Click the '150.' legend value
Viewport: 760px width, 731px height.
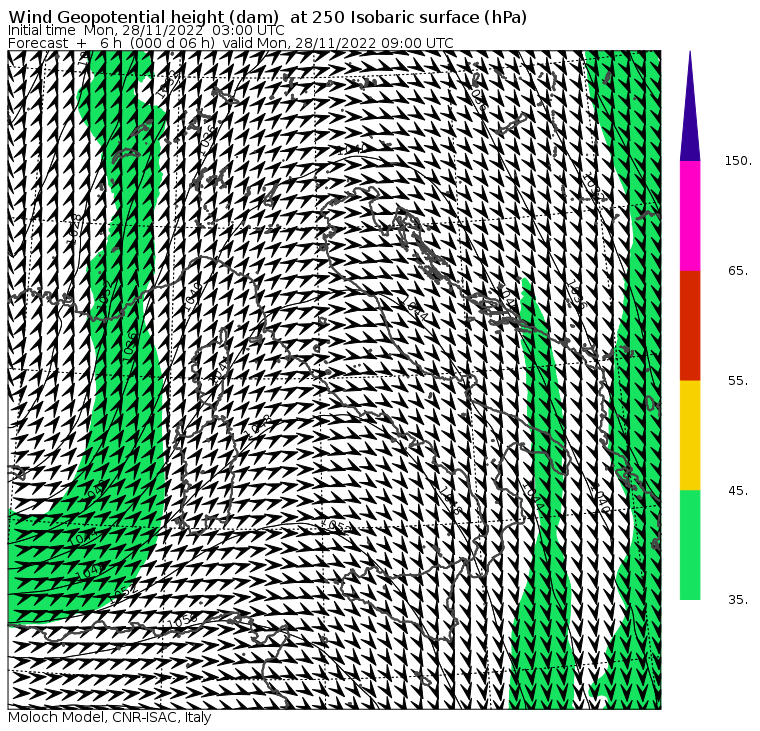click(x=738, y=161)
